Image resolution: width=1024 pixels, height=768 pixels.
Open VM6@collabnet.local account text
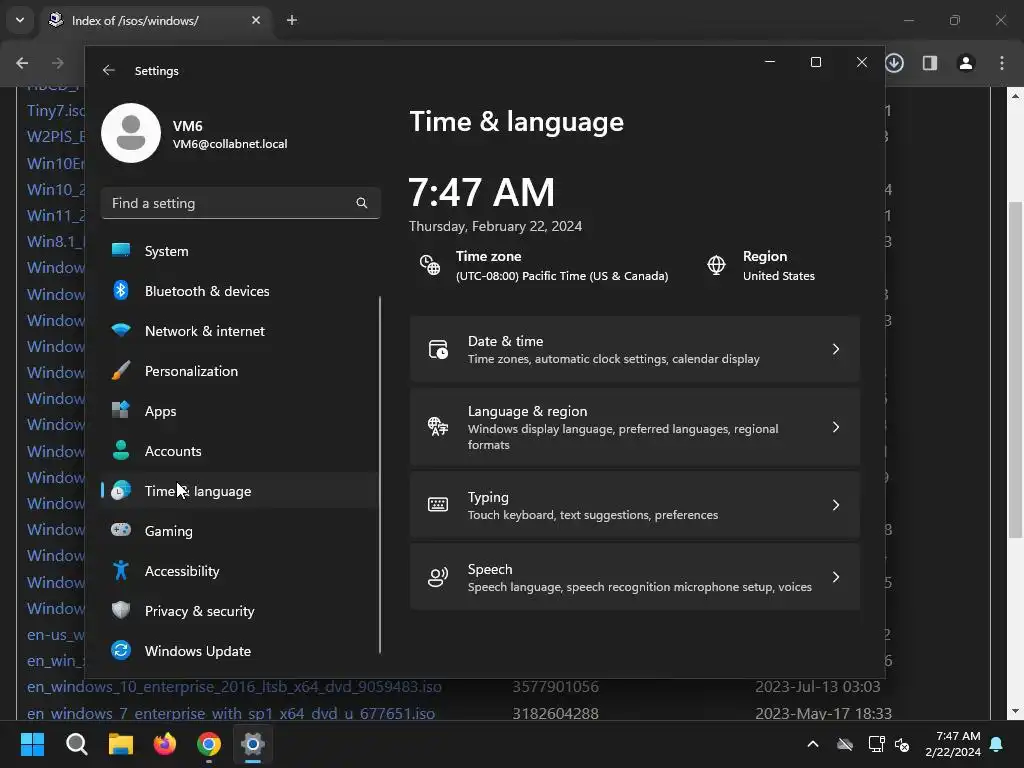[230, 144]
